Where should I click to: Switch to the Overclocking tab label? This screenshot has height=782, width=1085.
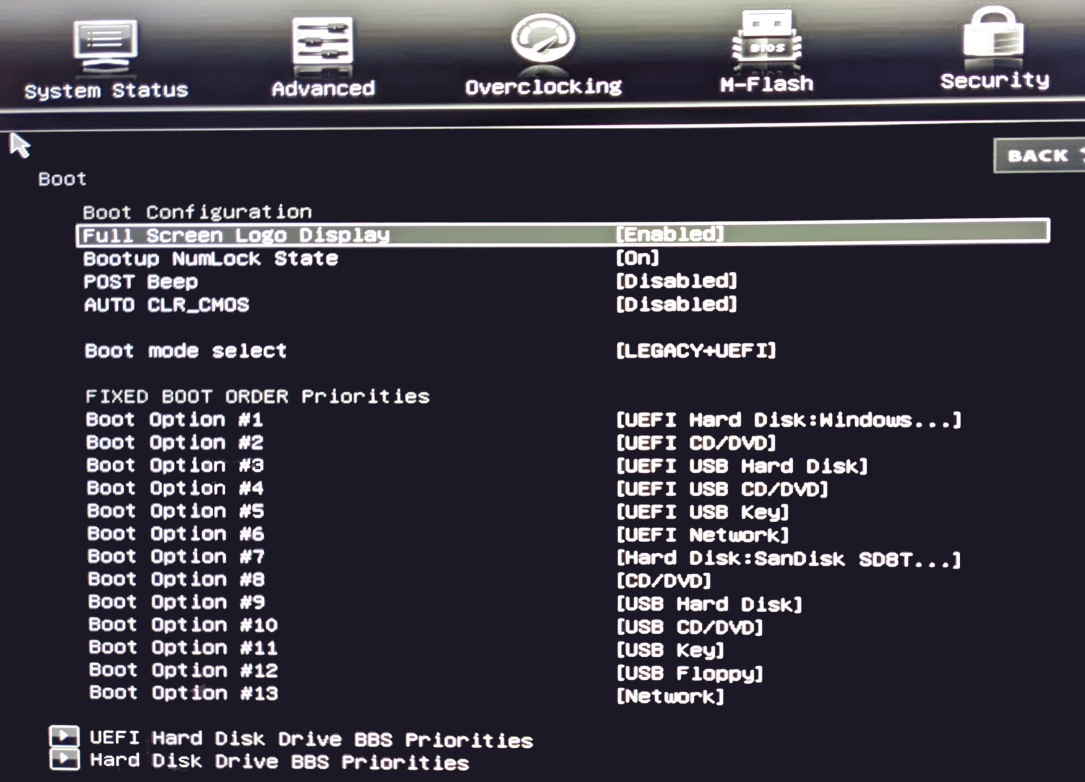click(543, 87)
